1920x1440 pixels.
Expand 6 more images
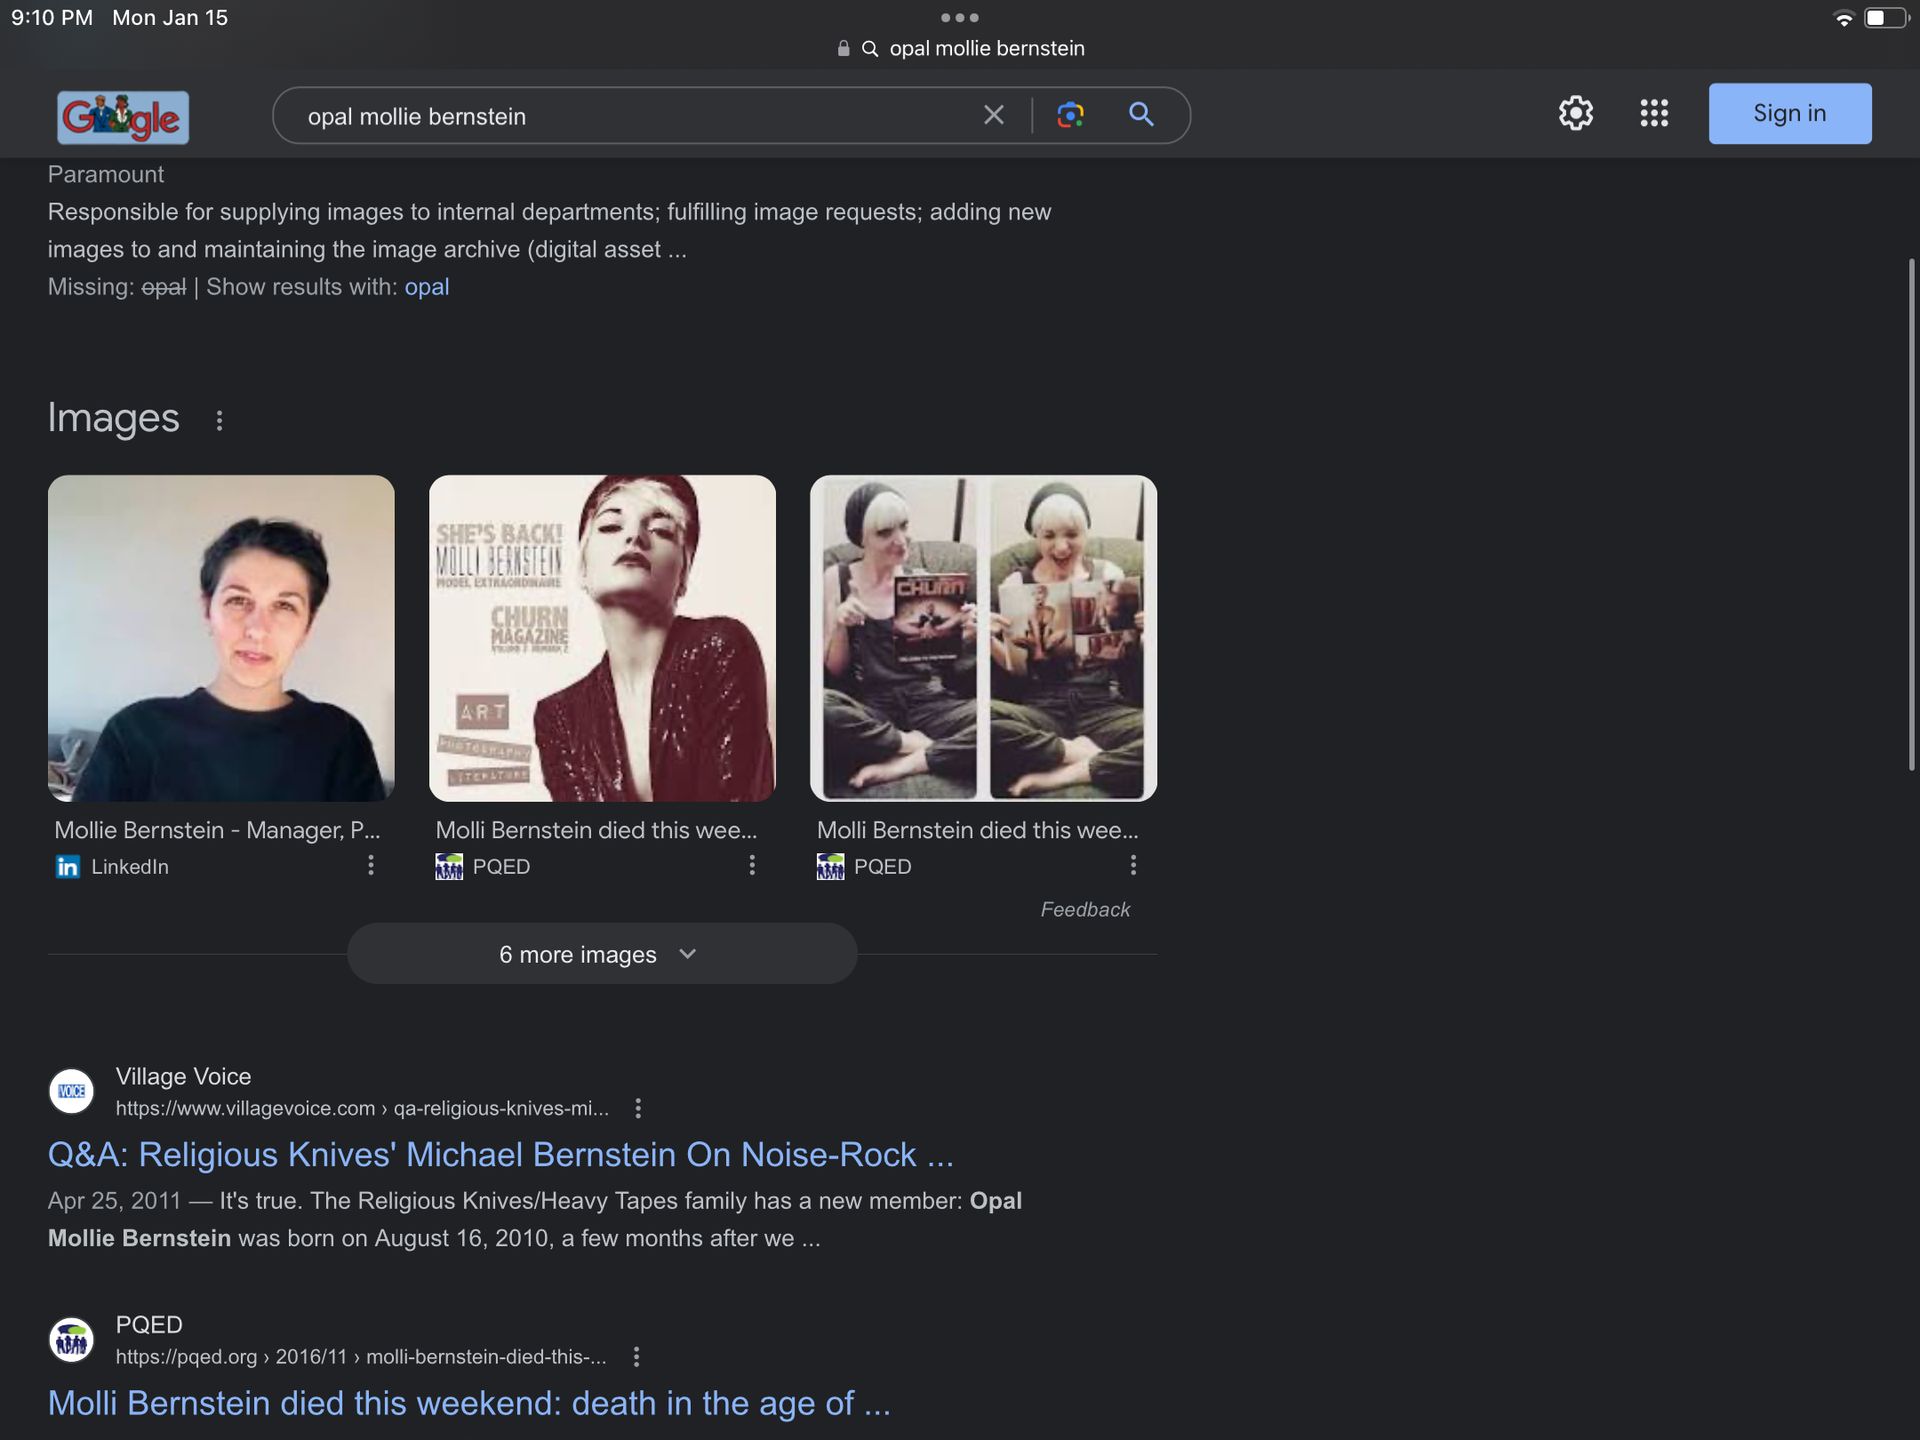coord(602,954)
